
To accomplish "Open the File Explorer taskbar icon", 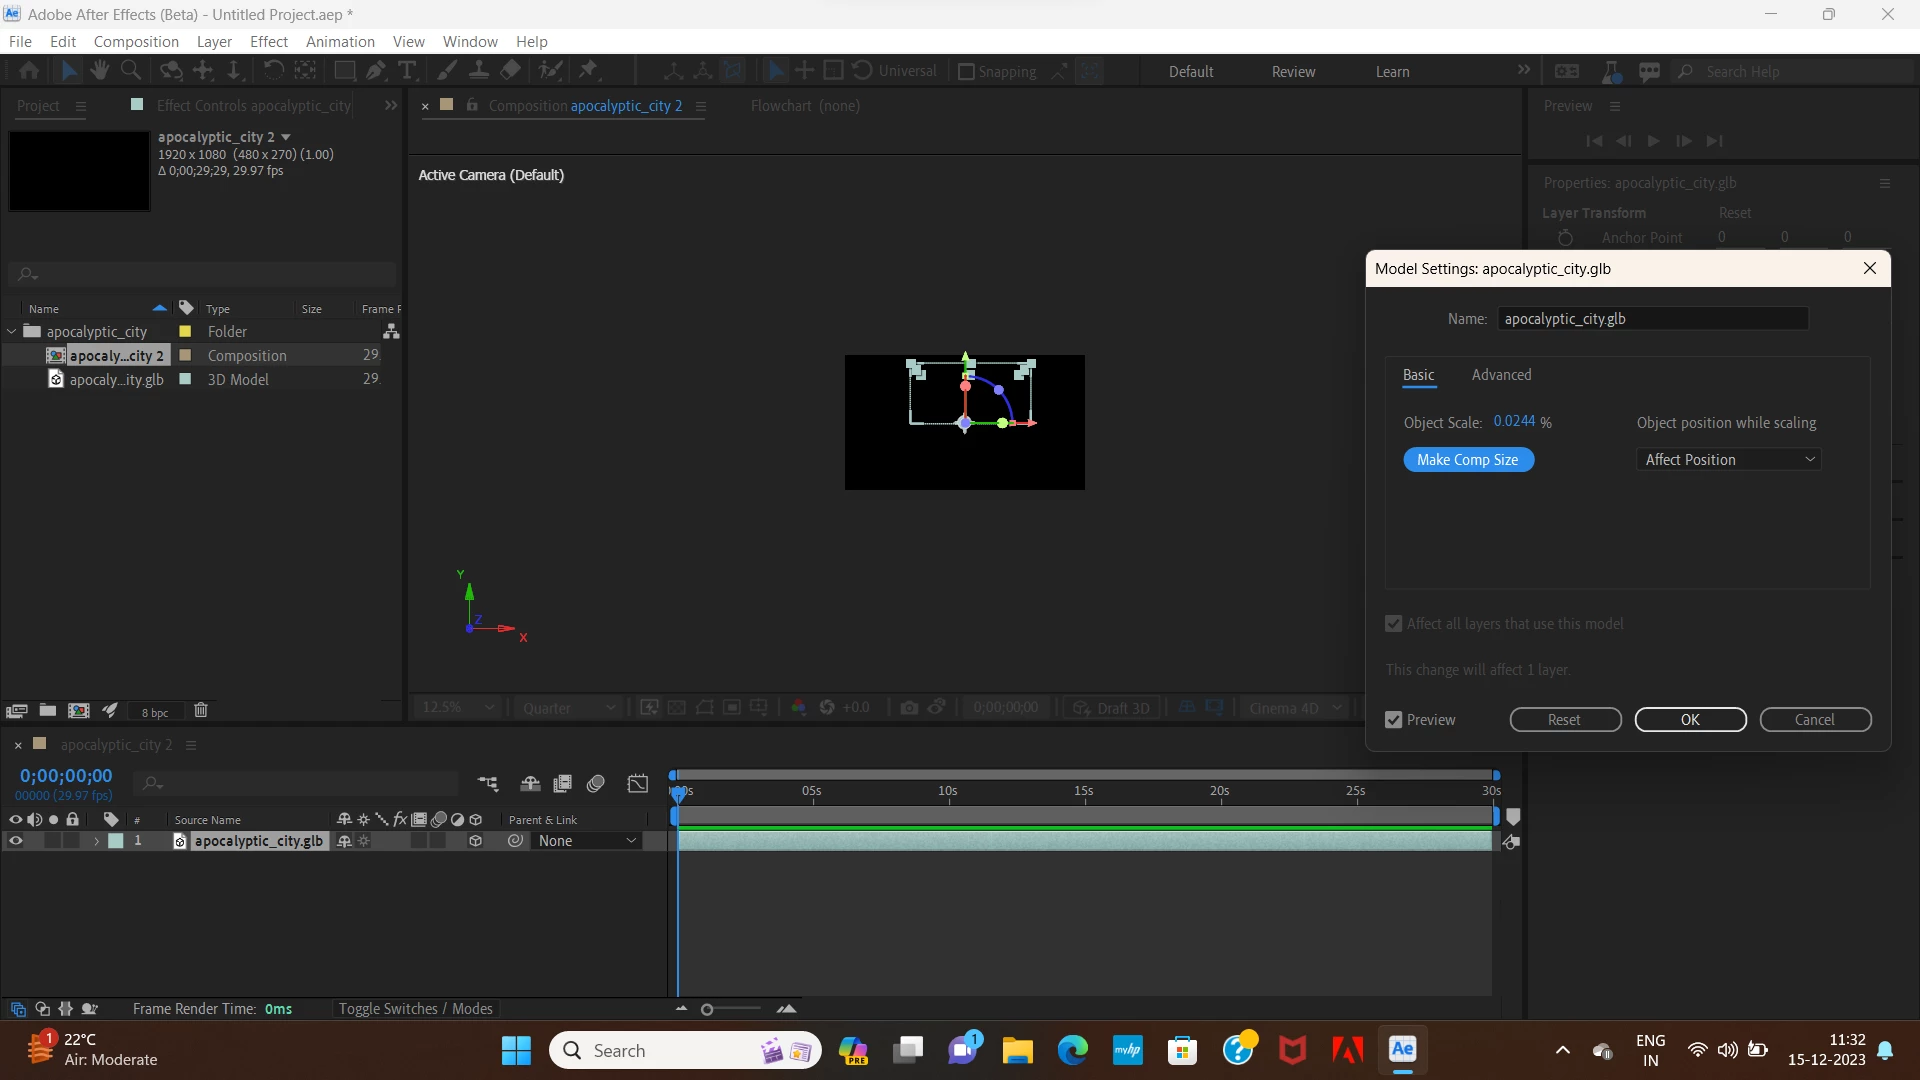I will pyautogui.click(x=1017, y=1050).
